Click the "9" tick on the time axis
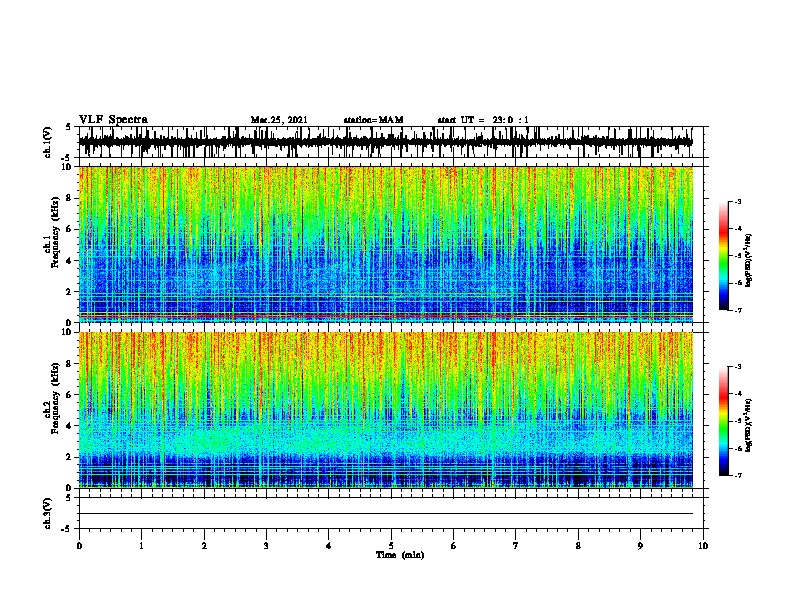792x612 pixels. [x=640, y=546]
